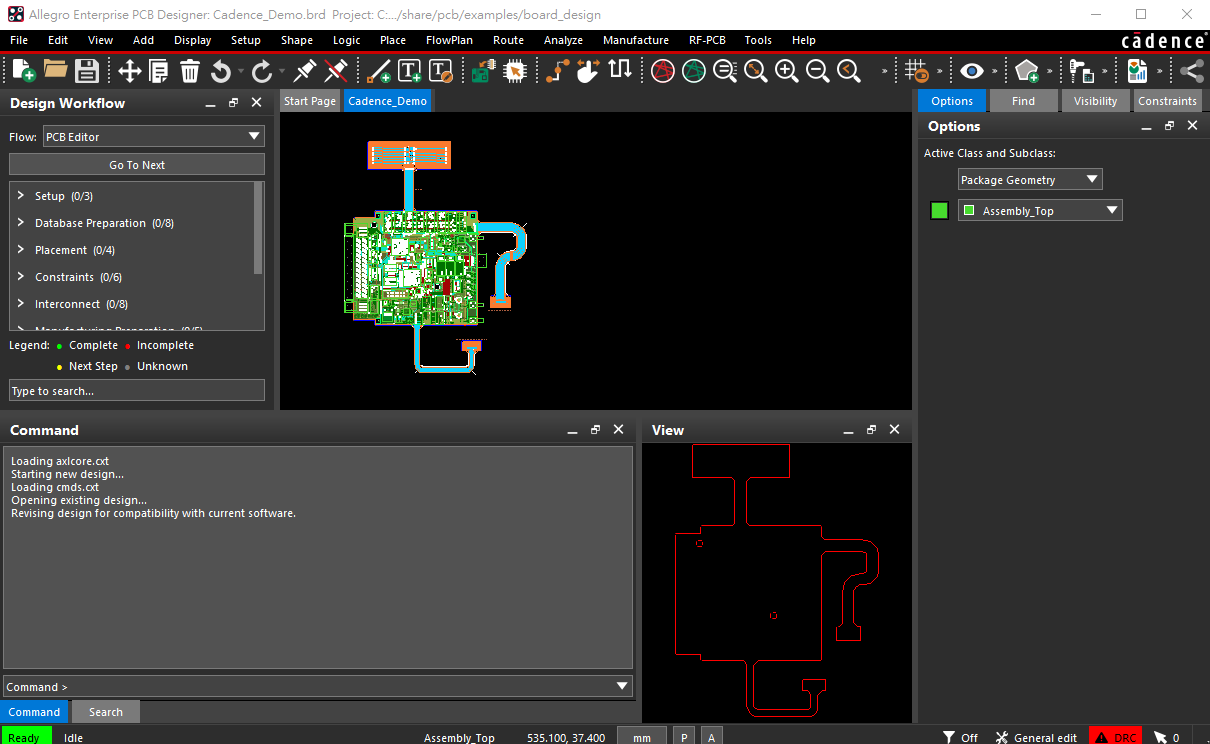
Task: Click the Go To Next button
Action: click(137, 165)
